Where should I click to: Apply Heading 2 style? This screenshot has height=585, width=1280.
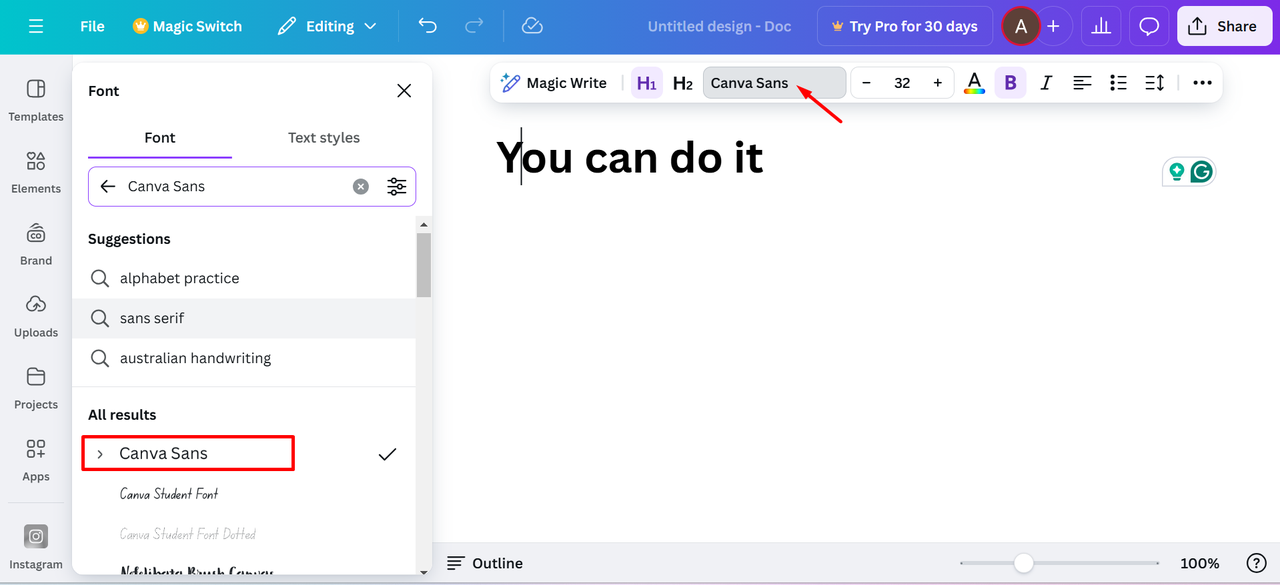pos(683,83)
